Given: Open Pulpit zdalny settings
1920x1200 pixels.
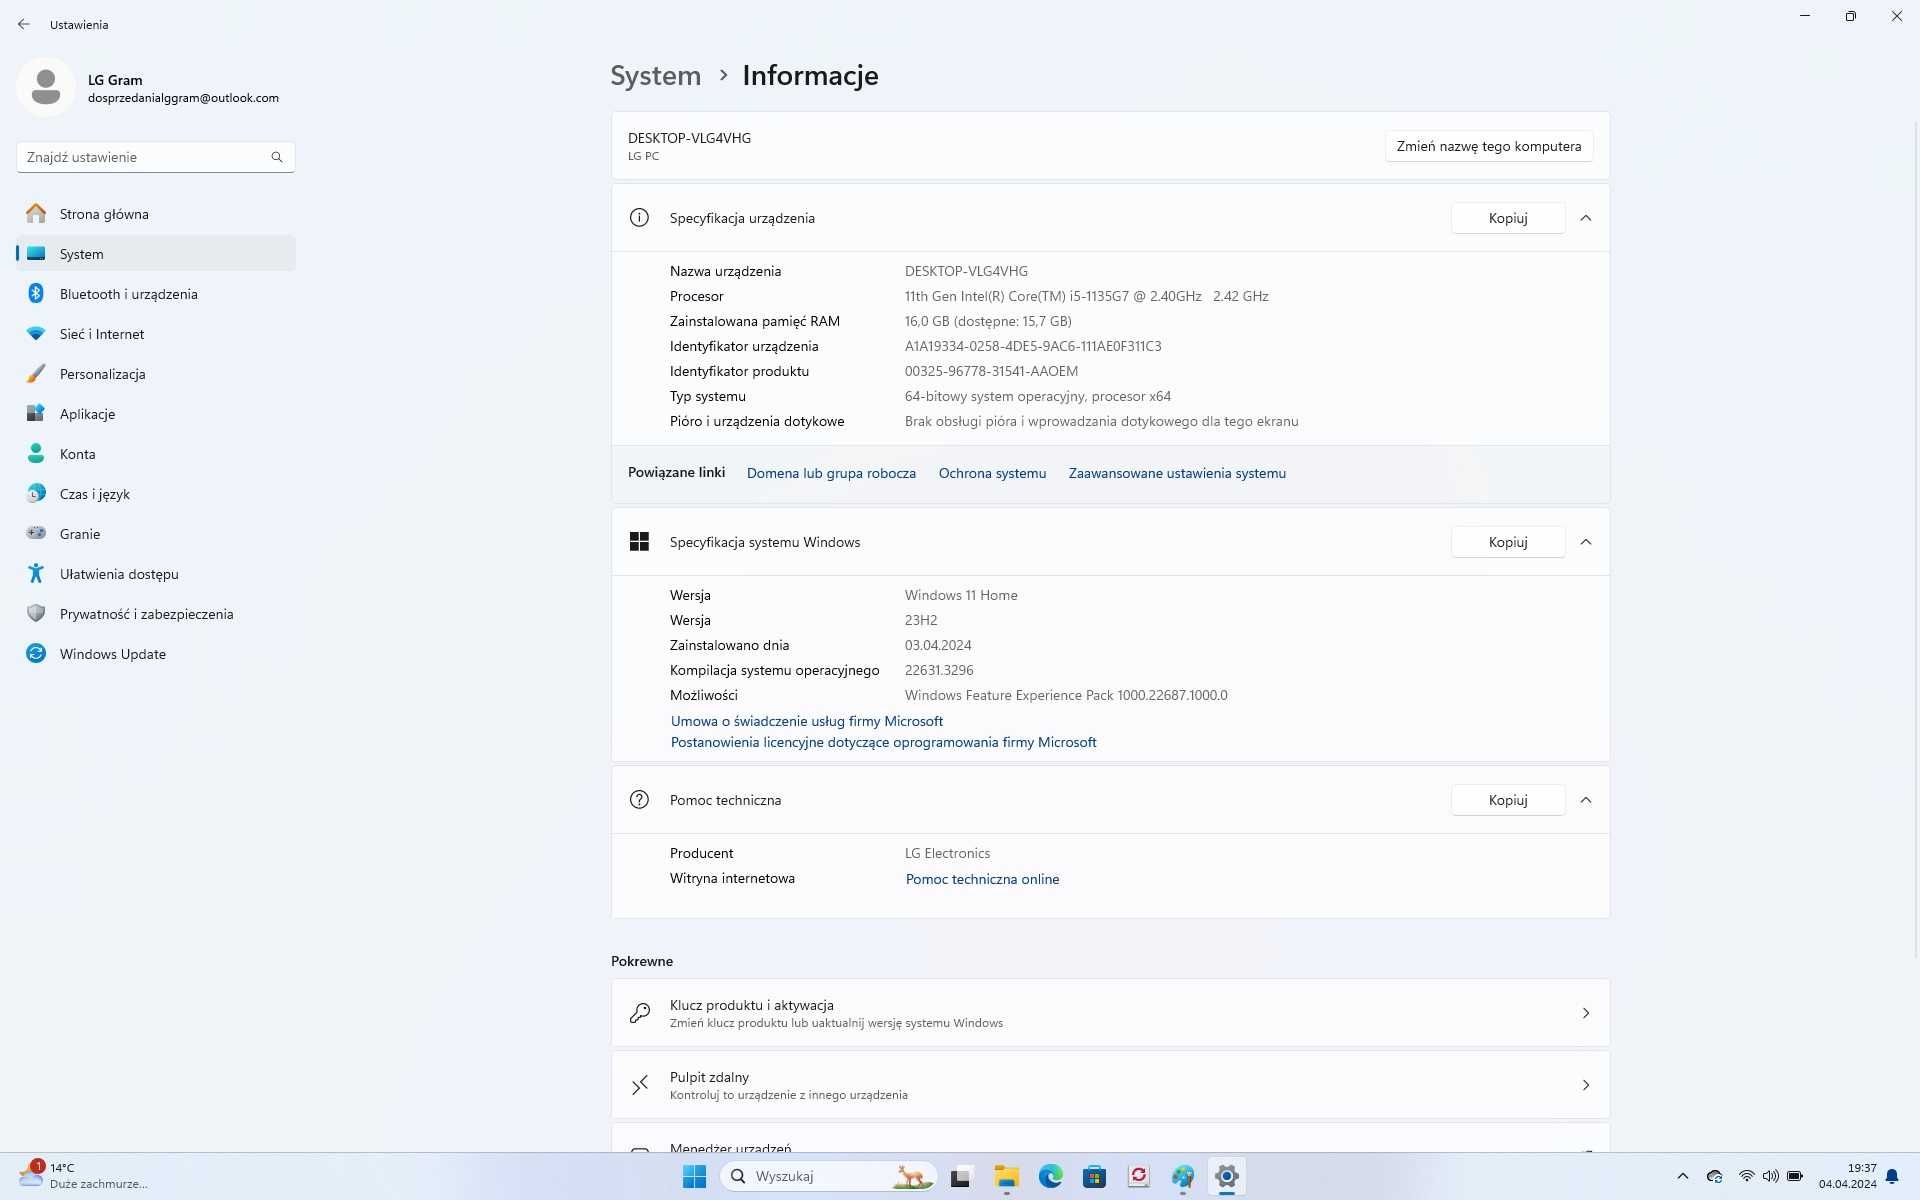Looking at the screenshot, I should (1110, 1085).
